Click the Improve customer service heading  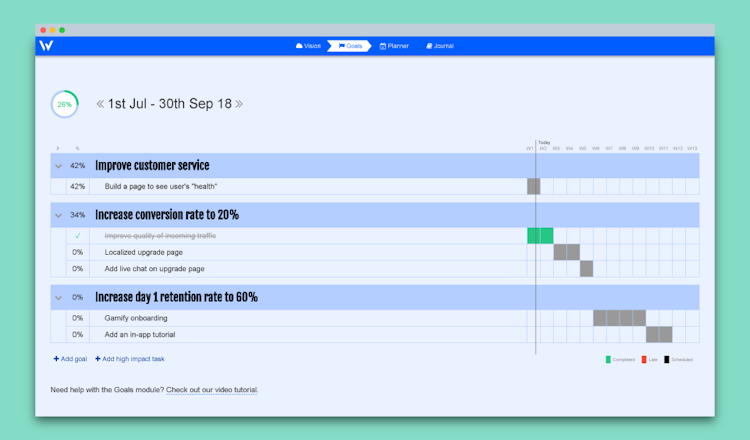(152, 165)
